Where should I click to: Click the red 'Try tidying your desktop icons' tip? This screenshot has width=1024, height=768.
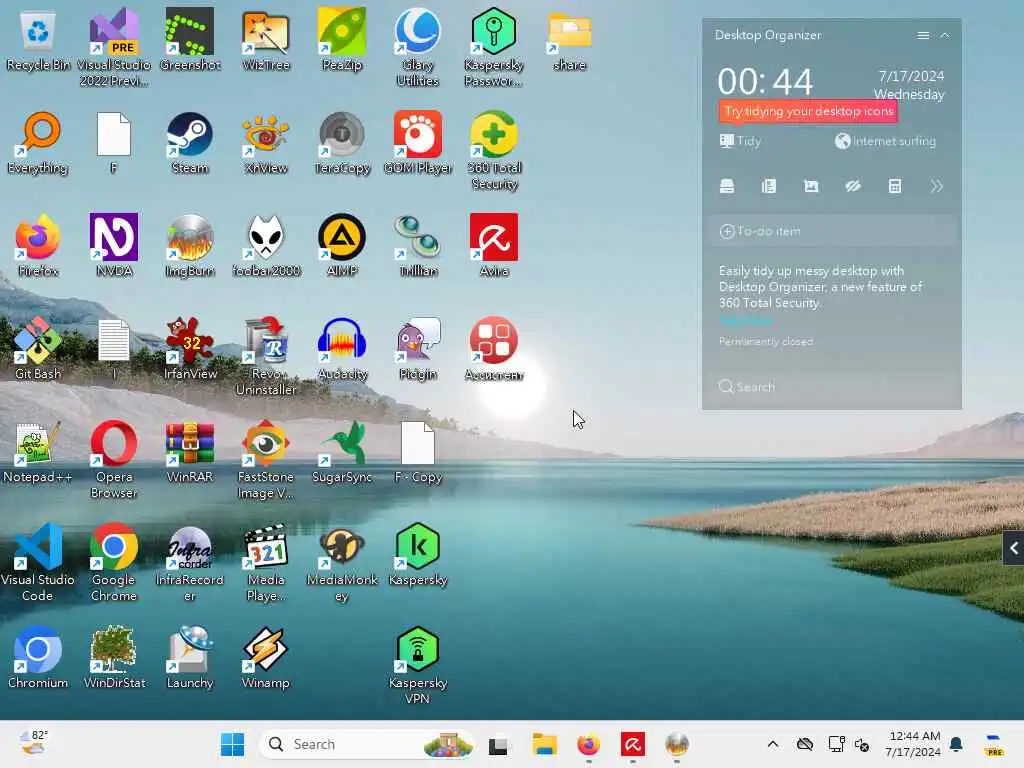[x=808, y=111]
